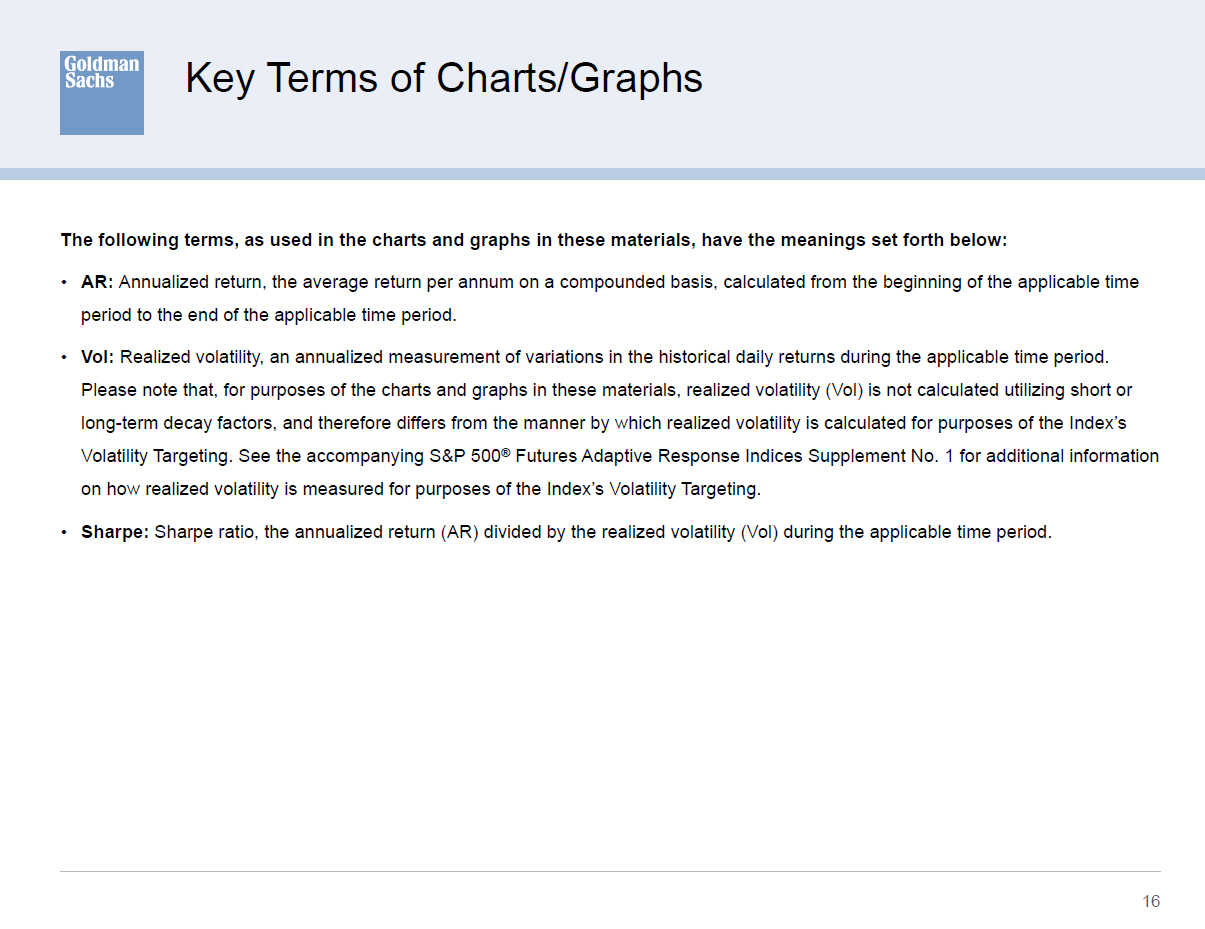
Task: Select the bold 'AR:' term label
Action: [97, 282]
